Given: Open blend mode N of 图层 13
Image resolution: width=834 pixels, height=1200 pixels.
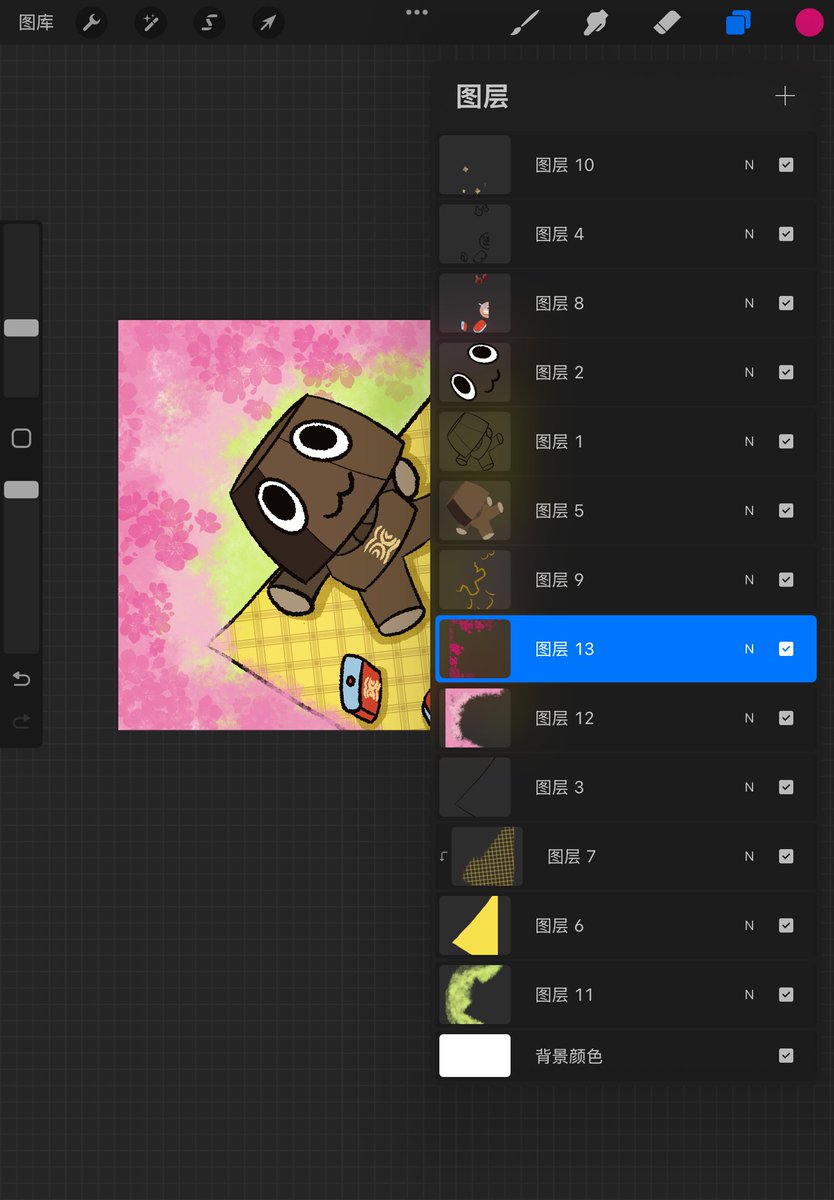Looking at the screenshot, I should 749,649.
